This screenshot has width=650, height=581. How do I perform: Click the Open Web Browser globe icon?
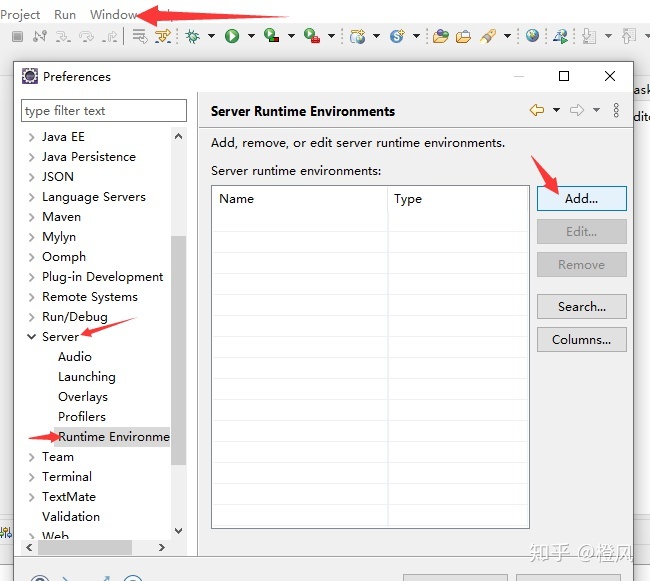click(533, 36)
